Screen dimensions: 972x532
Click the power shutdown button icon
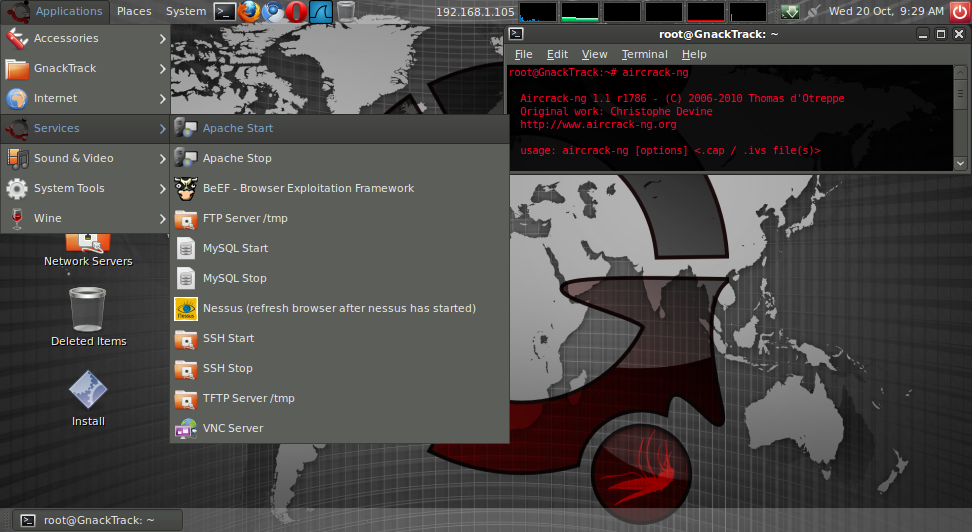coord(960,11)
